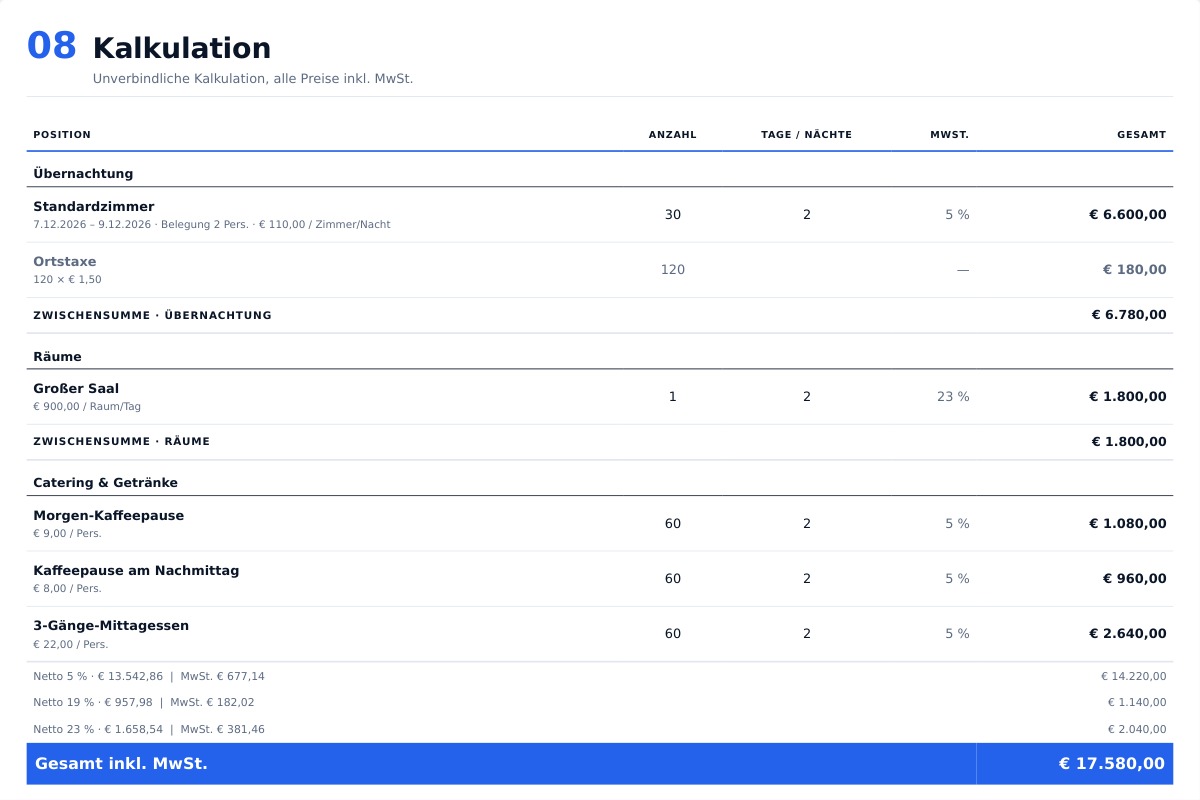The width and height of the screenshot is (1200, 800).
Task: Select the "Übernachtung" section heading
Action: (83, 174)
